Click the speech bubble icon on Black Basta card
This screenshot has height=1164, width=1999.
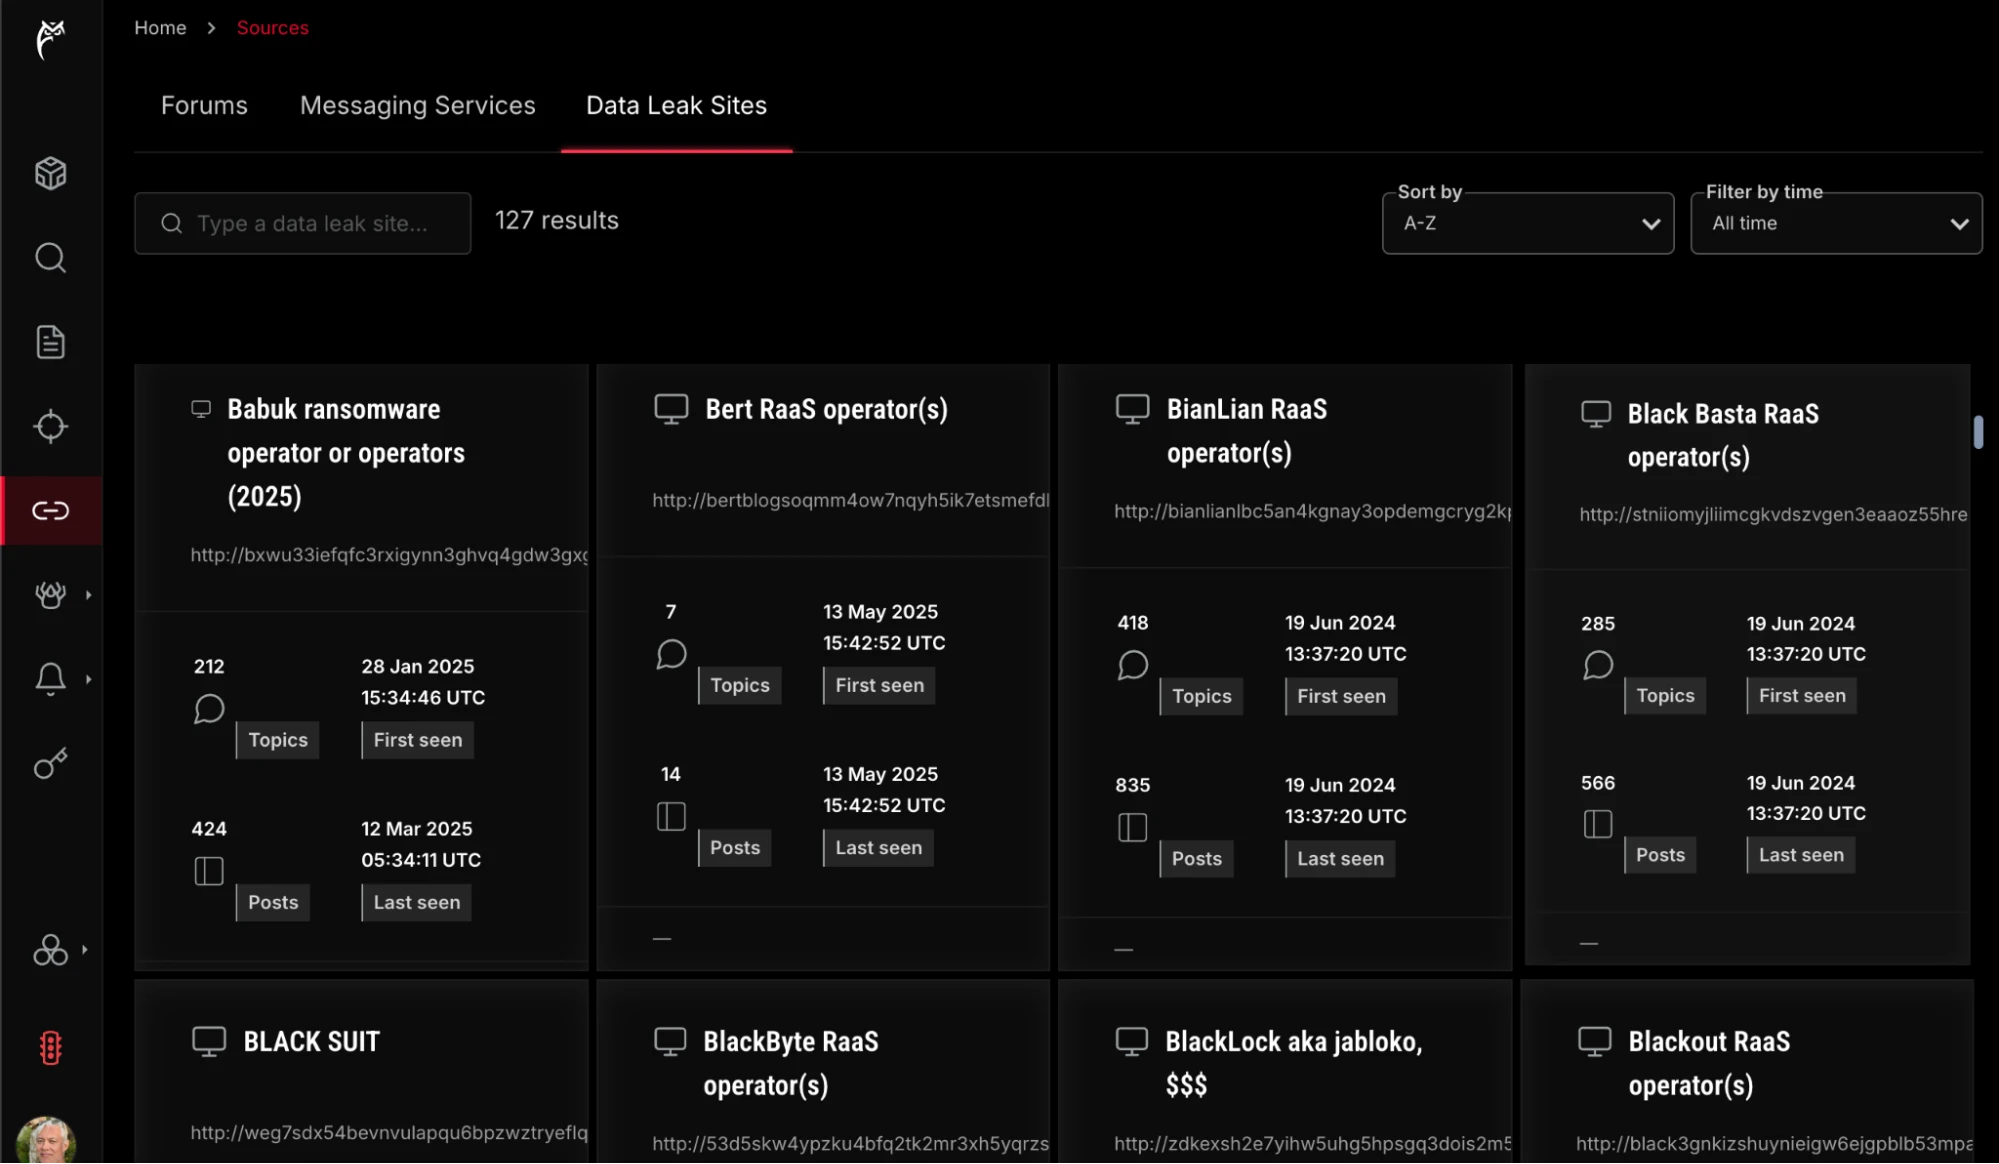(x=1598, y=665)
